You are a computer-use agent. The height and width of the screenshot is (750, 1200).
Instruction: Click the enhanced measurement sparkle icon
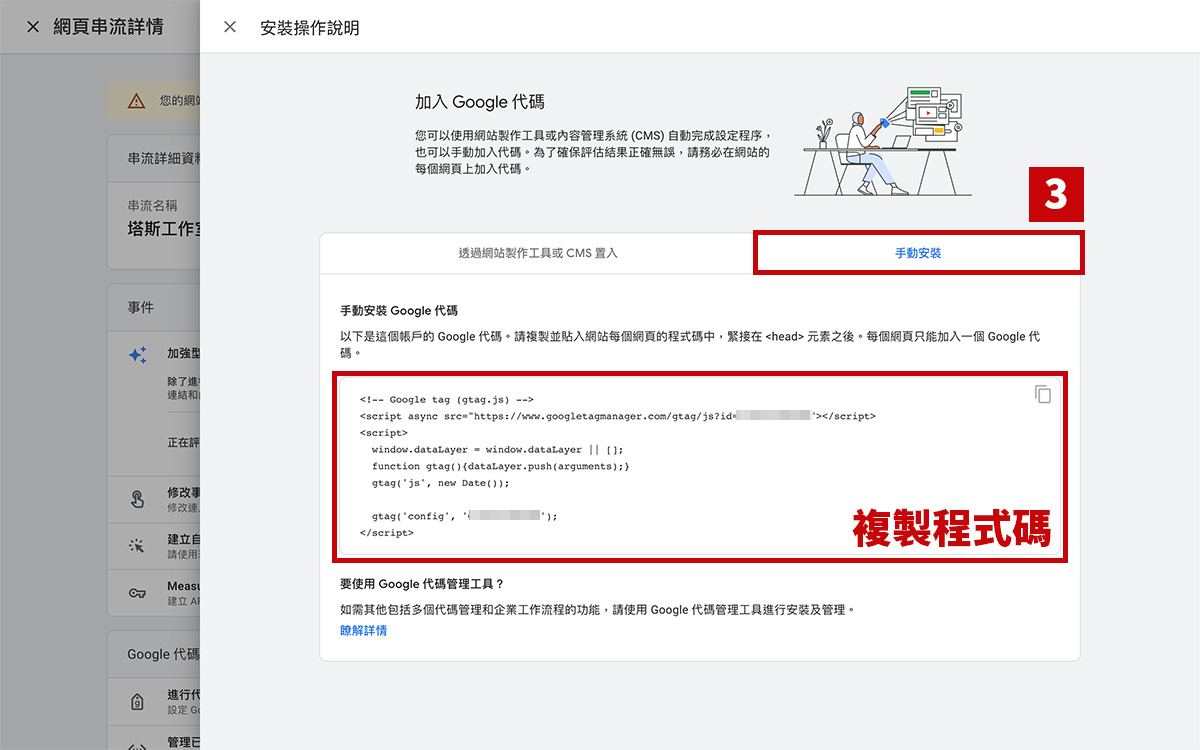click(138, 355)
